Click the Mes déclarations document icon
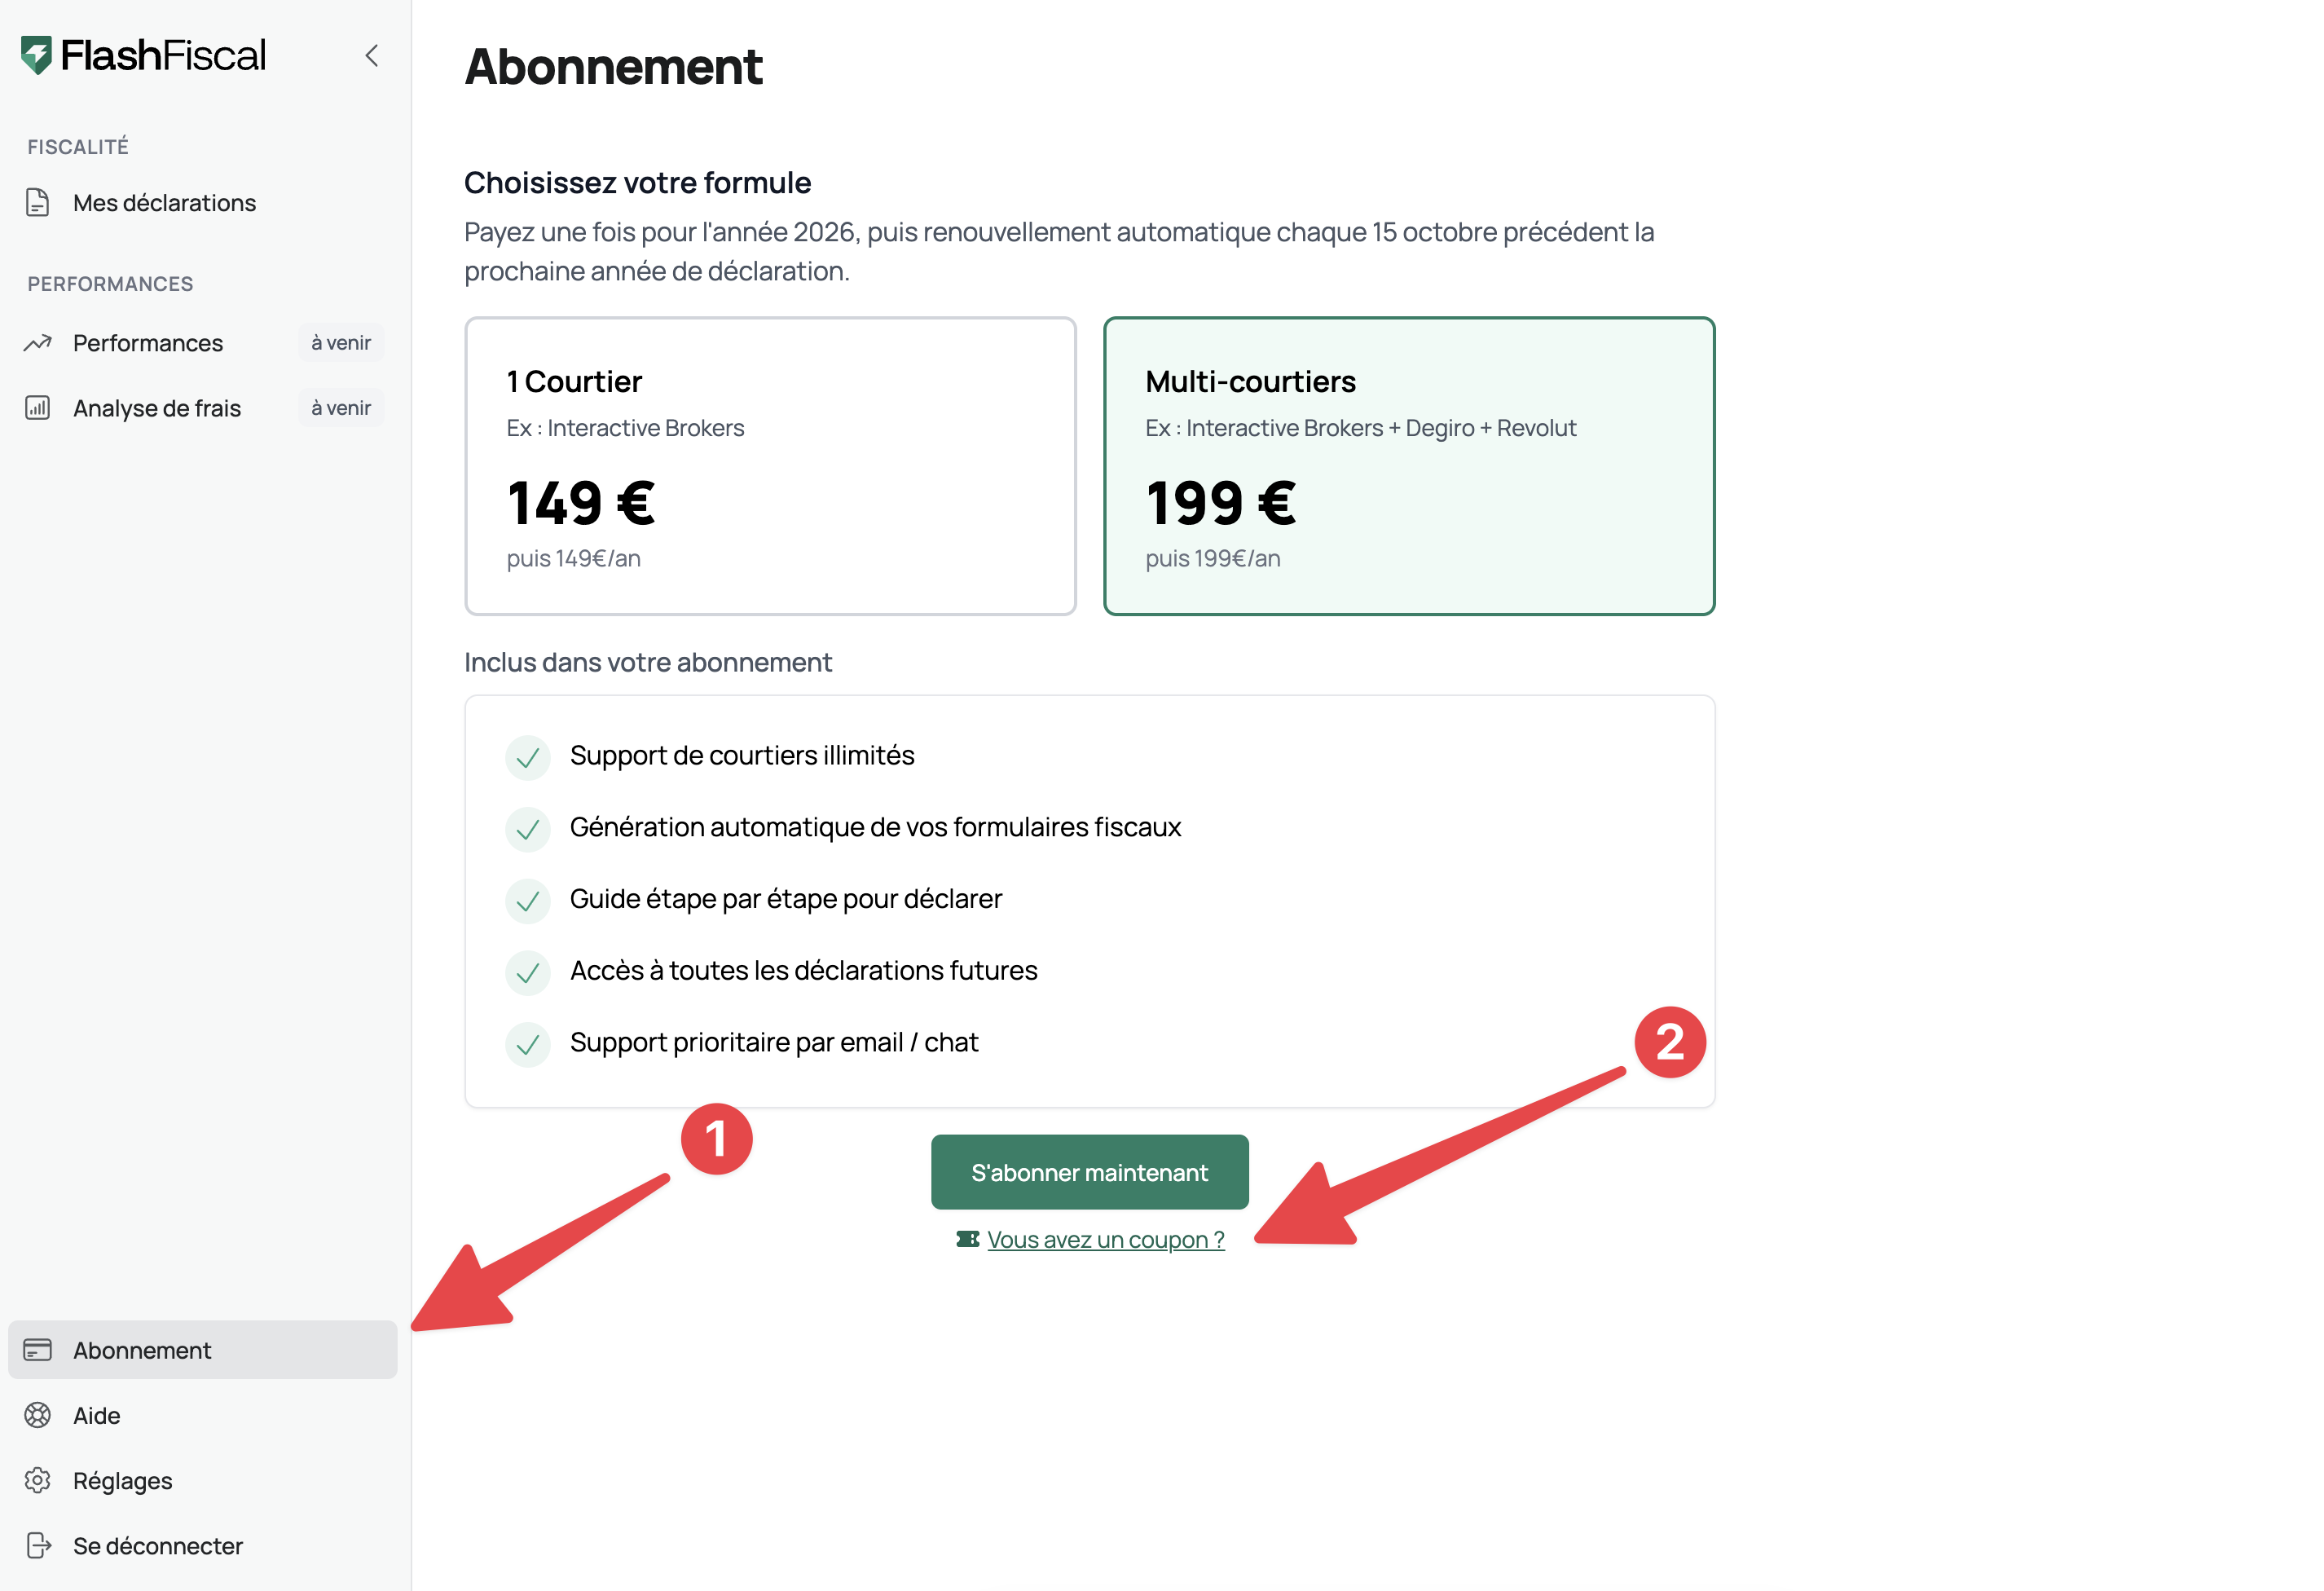Screen dimensions: 2324x1591 pos(38,203)
